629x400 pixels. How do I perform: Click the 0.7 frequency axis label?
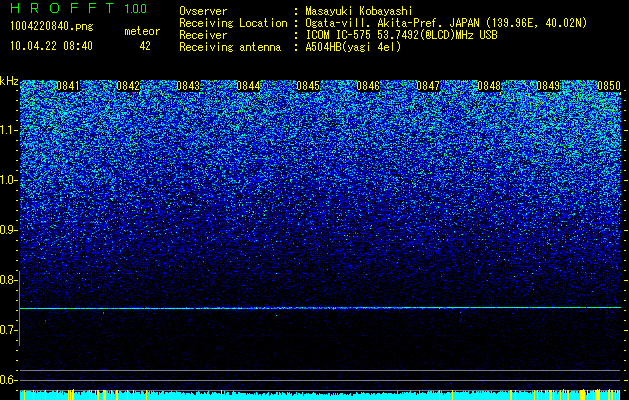tap(8, 330)
